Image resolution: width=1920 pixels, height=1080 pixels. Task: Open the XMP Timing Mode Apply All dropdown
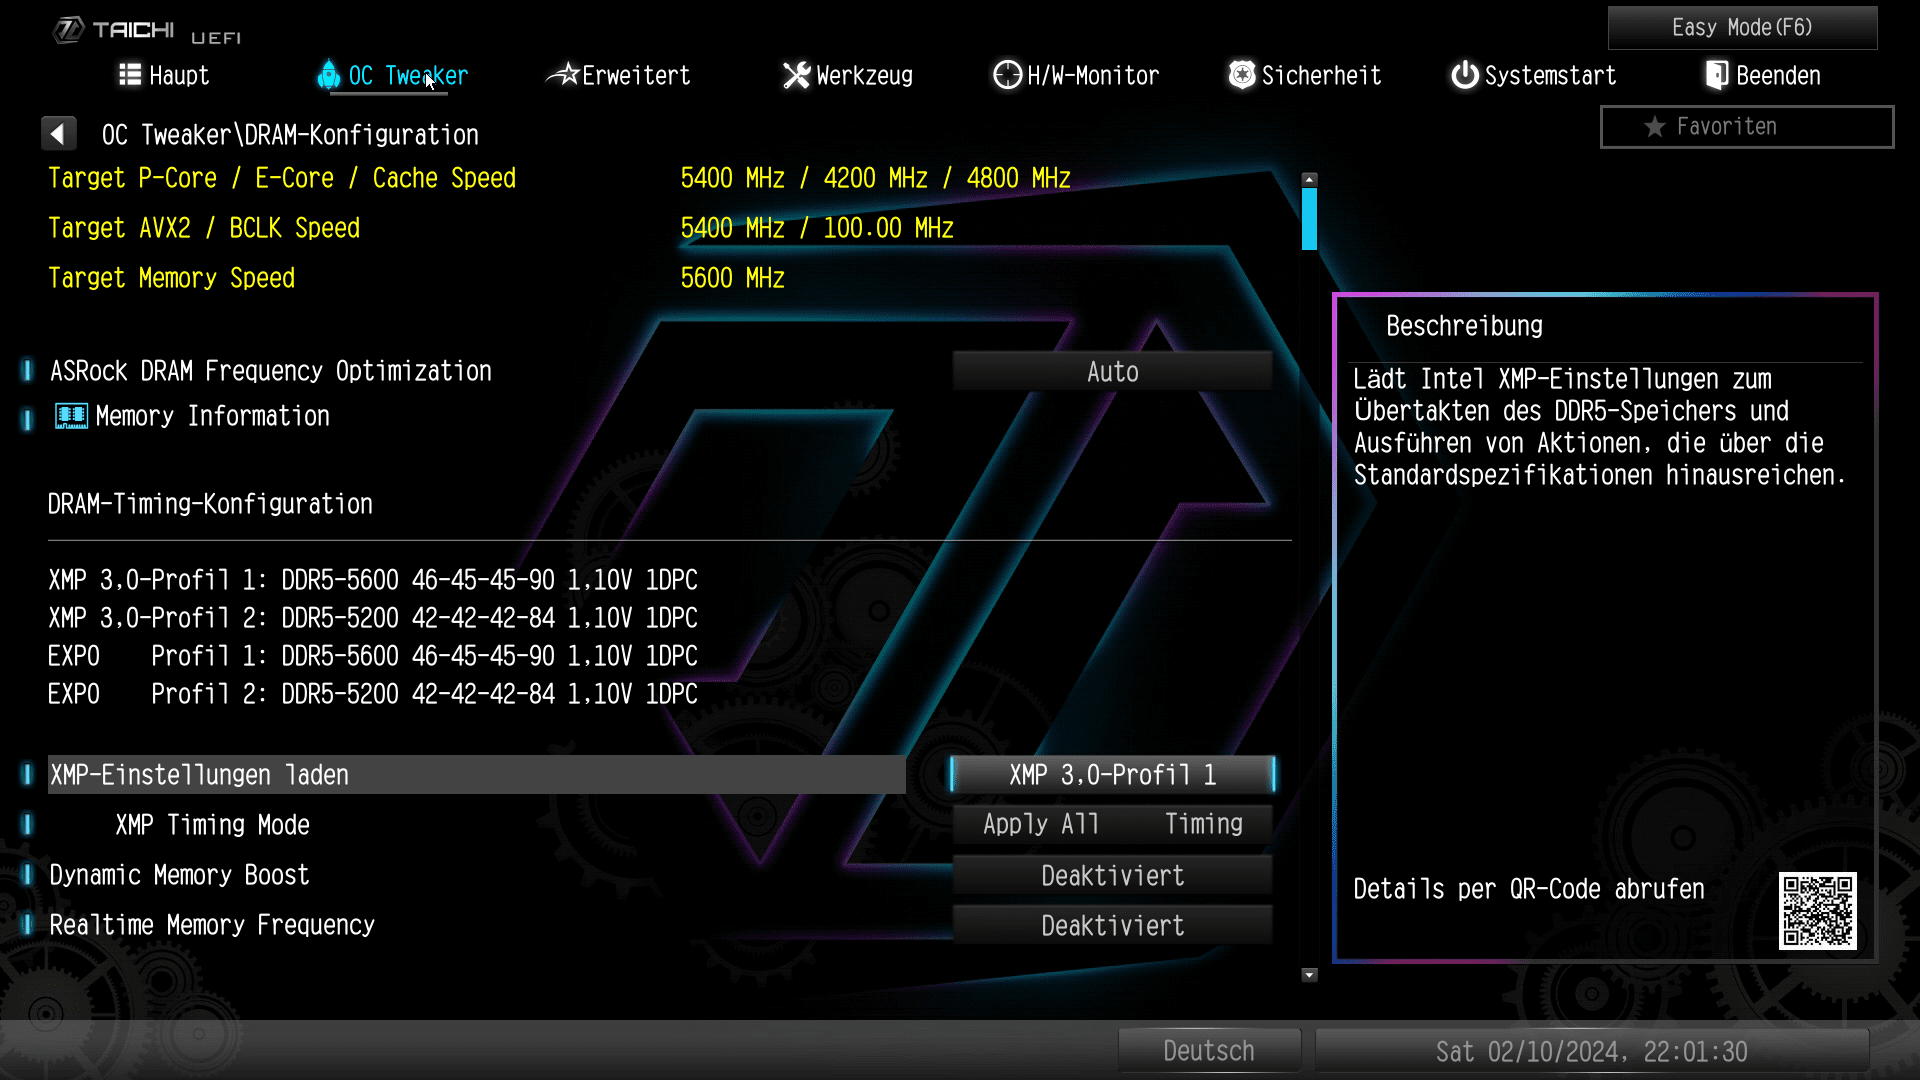1112,825
